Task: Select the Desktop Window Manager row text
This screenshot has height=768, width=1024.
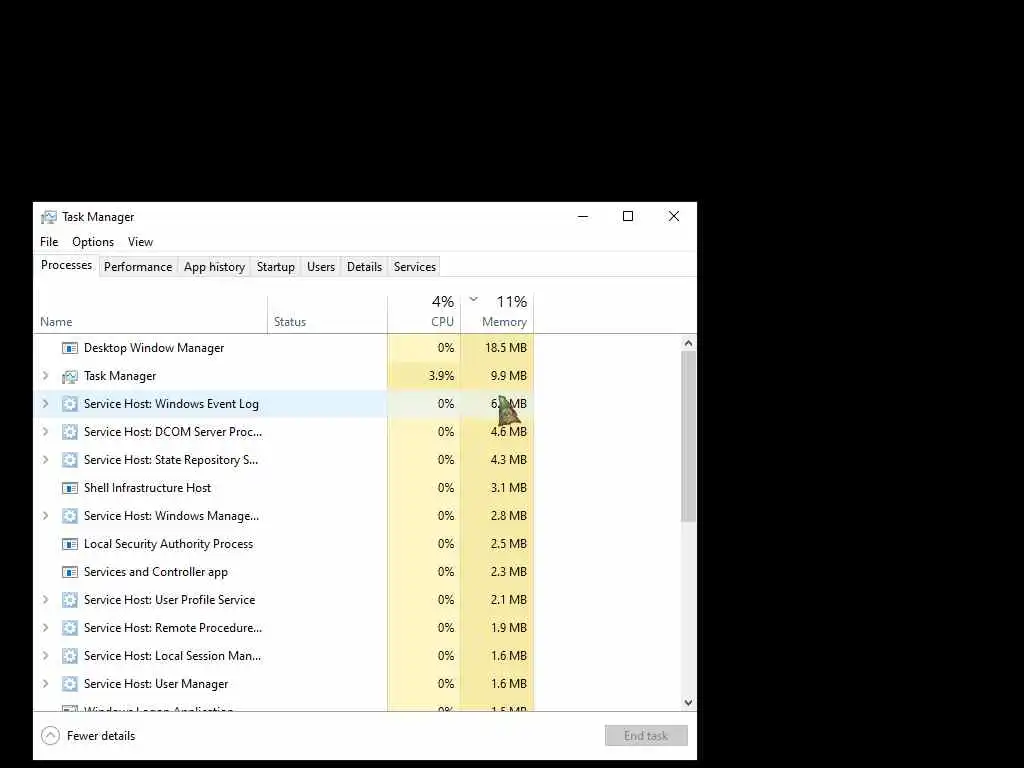Action: click(x=154, y=348)
